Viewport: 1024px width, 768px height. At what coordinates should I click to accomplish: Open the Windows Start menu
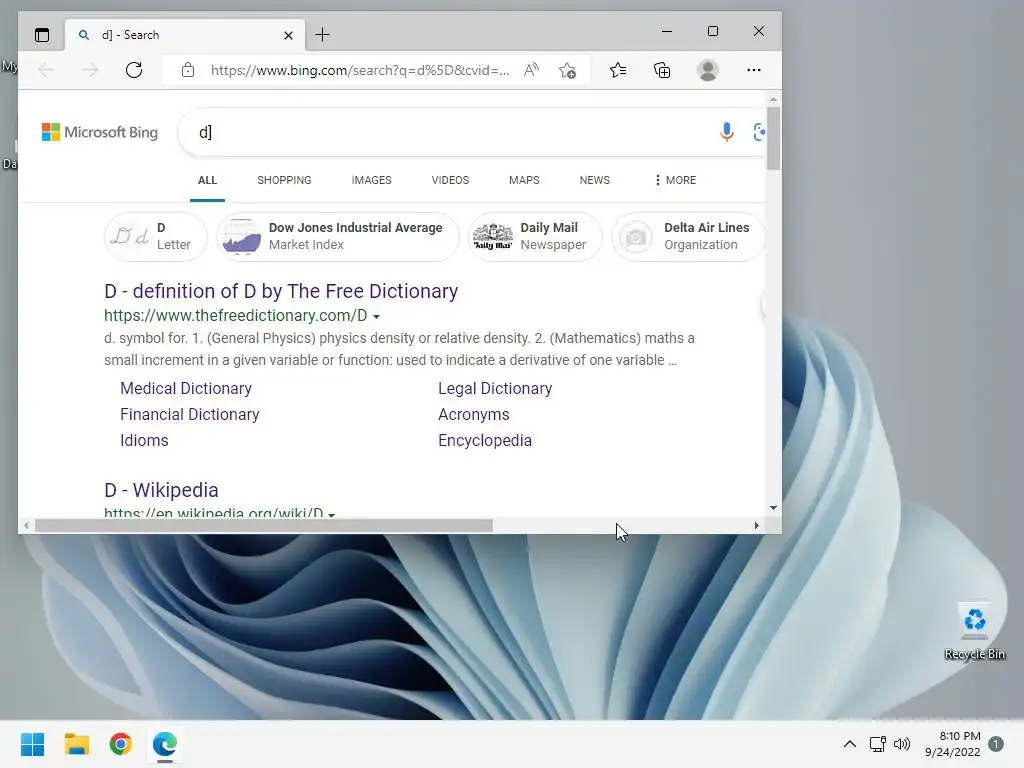(33, 744)
